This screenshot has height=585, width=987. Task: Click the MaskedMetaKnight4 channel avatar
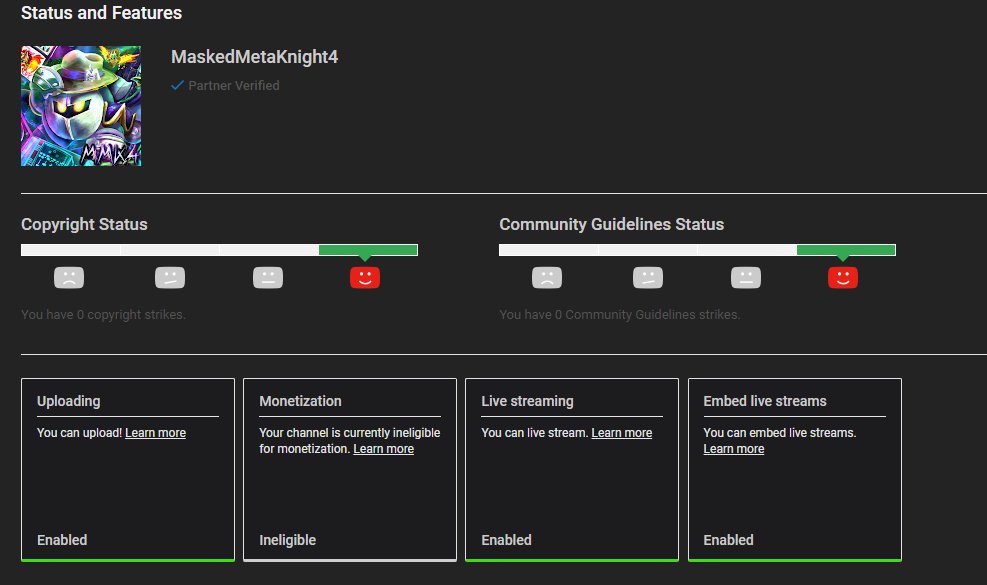[81, 106]
